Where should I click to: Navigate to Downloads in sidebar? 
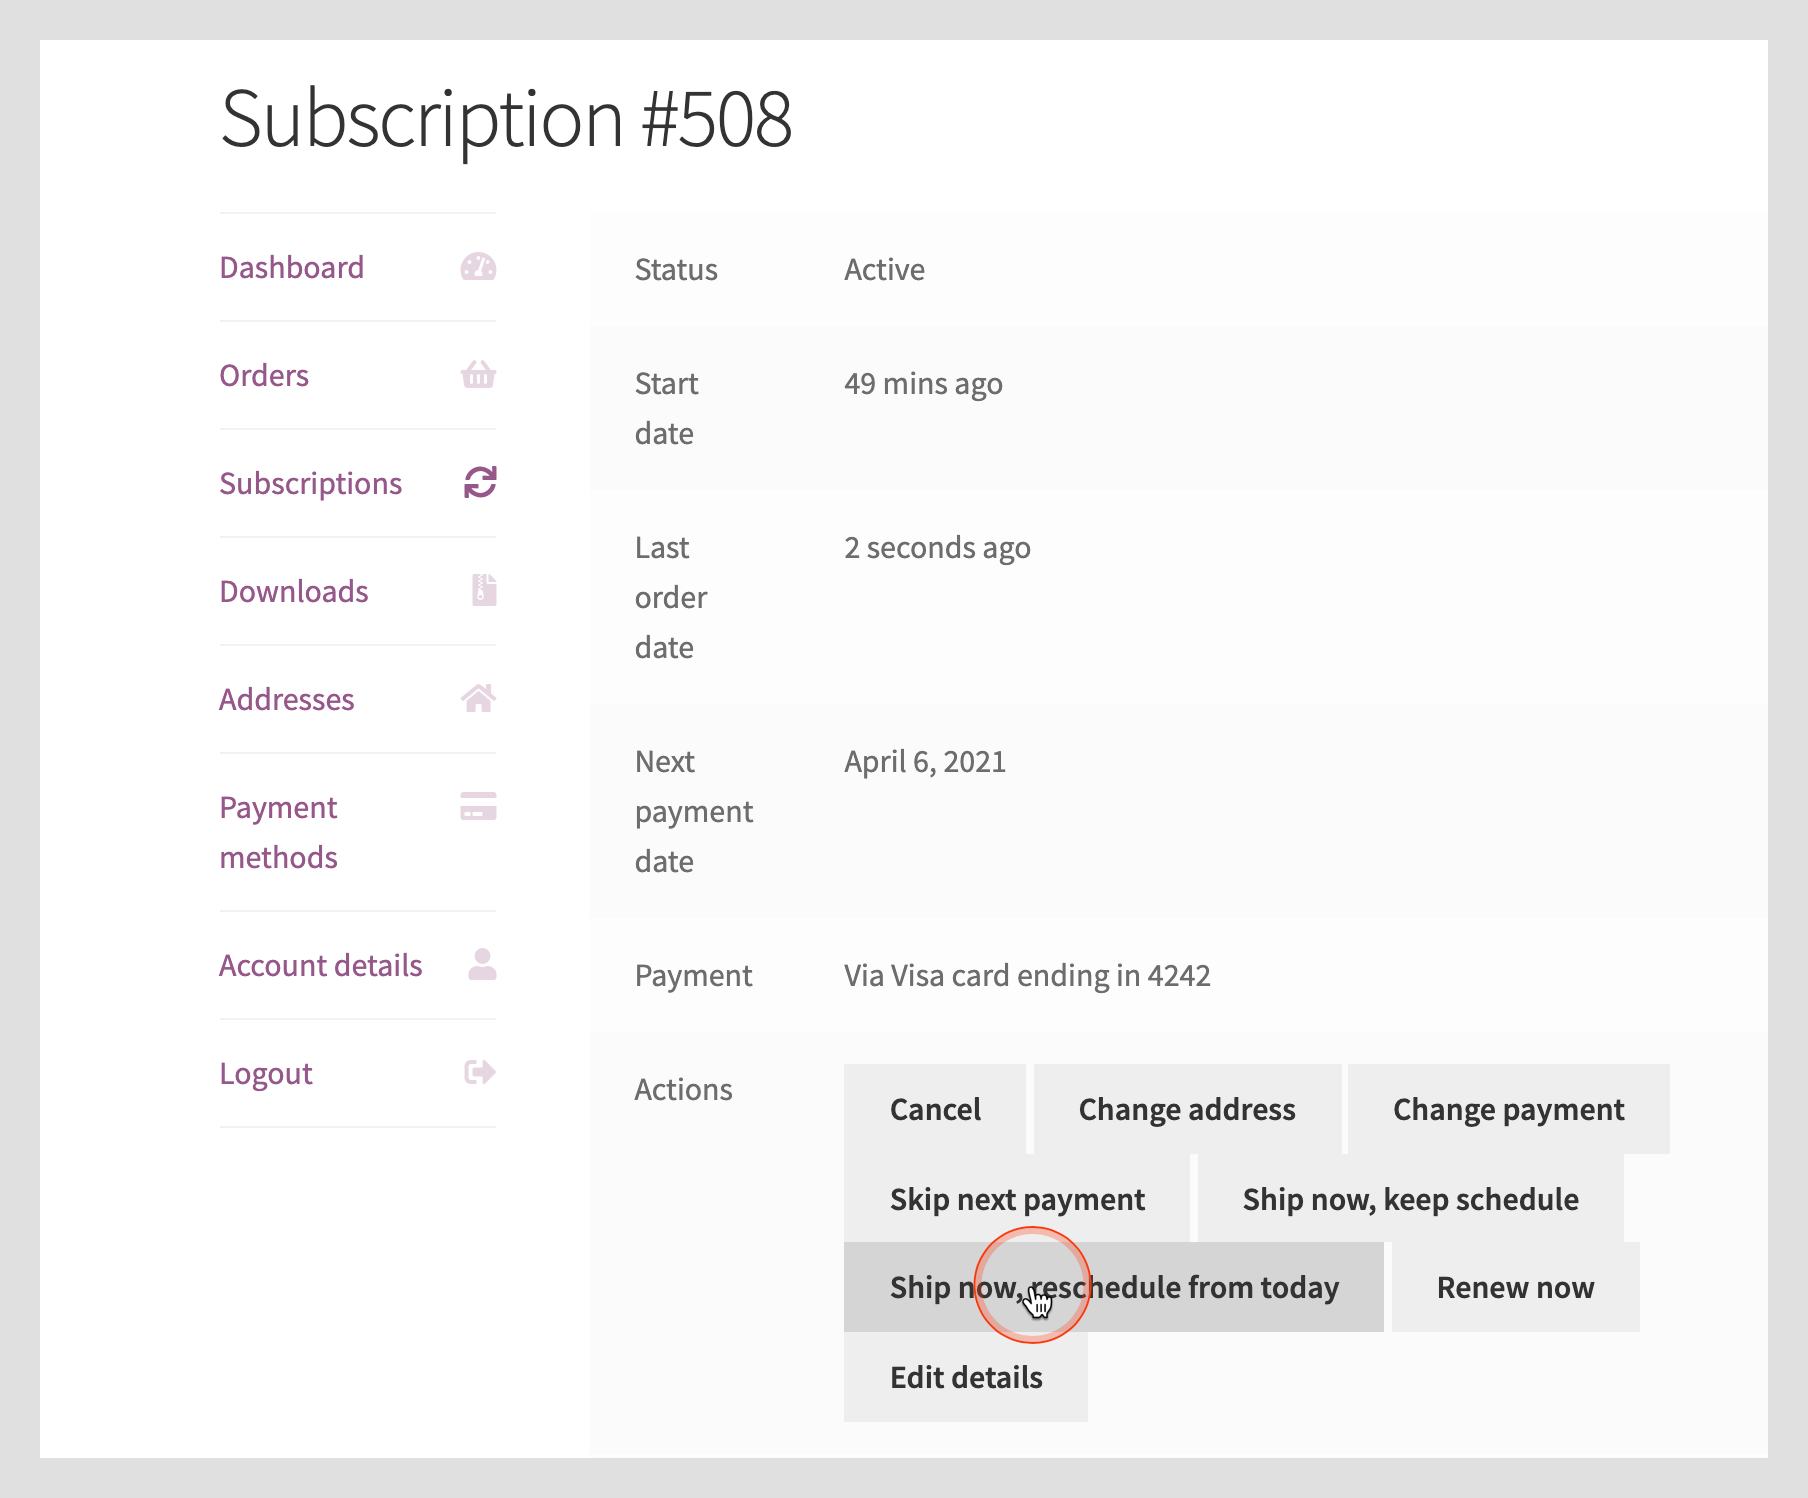click(294, 592)
